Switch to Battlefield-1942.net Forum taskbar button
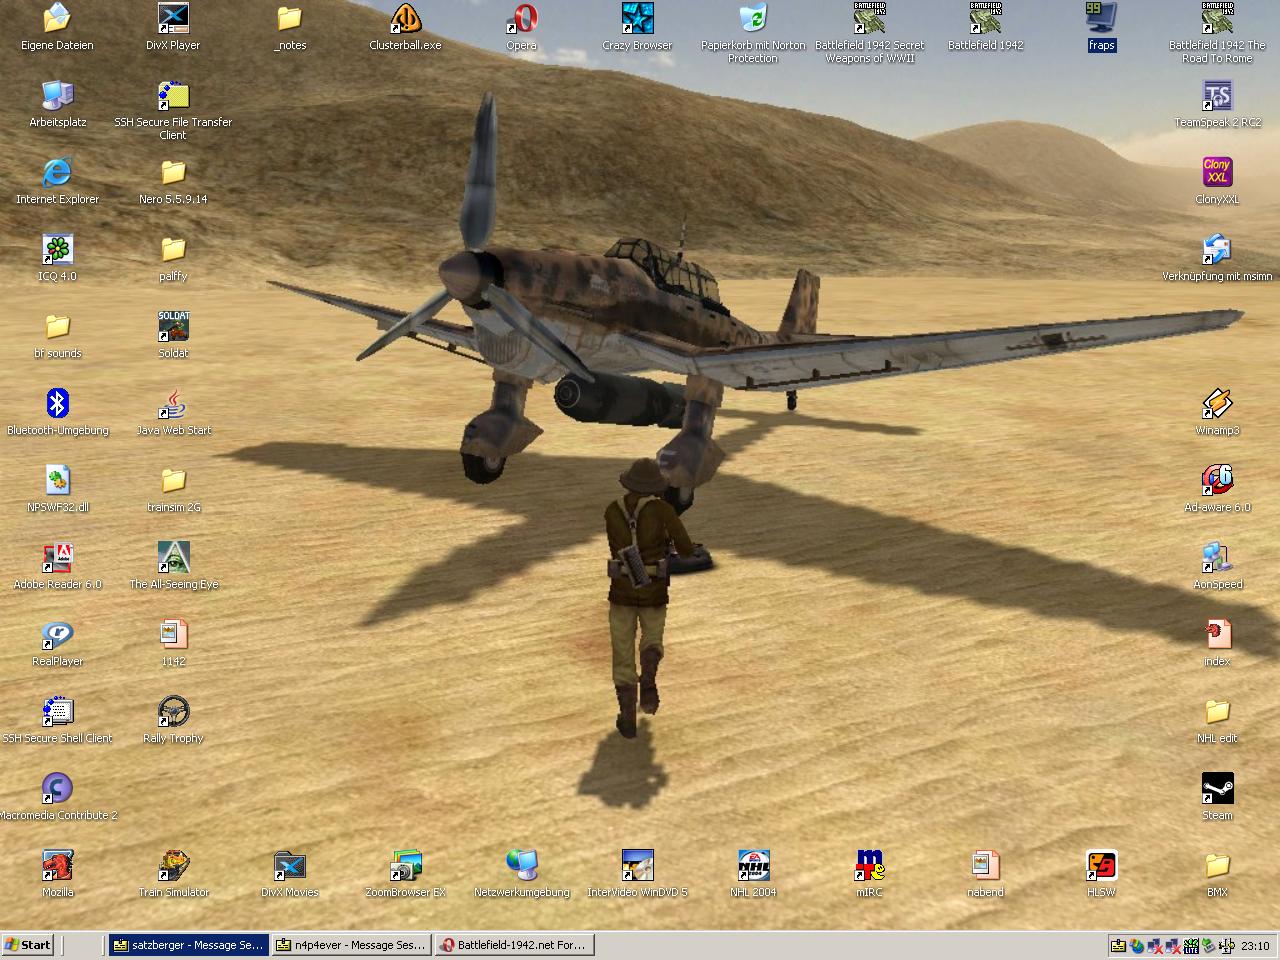Image resolution: width=1280 pixels, height=960 pixels. tap(514, 945)
